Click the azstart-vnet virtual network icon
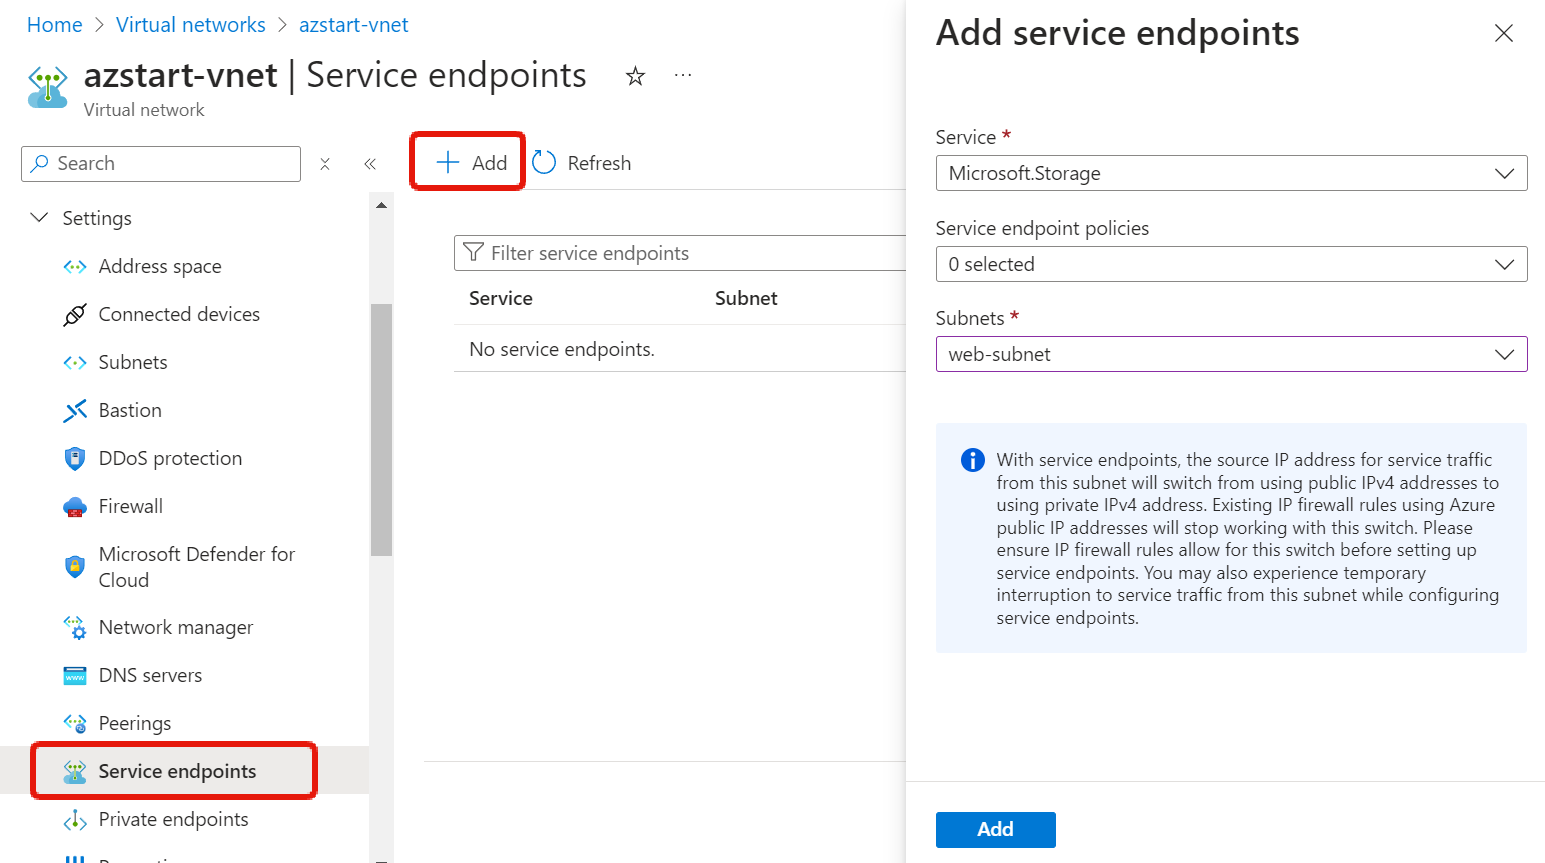1545x863 pixels. pos(47,86)
